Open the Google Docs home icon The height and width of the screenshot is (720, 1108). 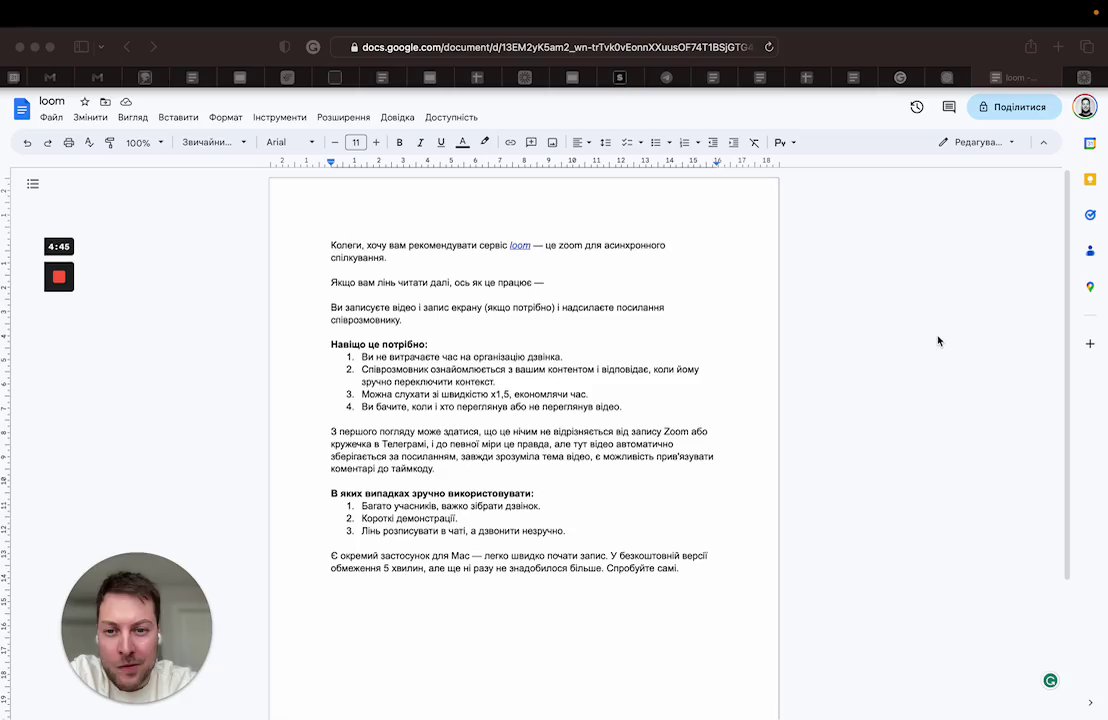tap(22, 109)
